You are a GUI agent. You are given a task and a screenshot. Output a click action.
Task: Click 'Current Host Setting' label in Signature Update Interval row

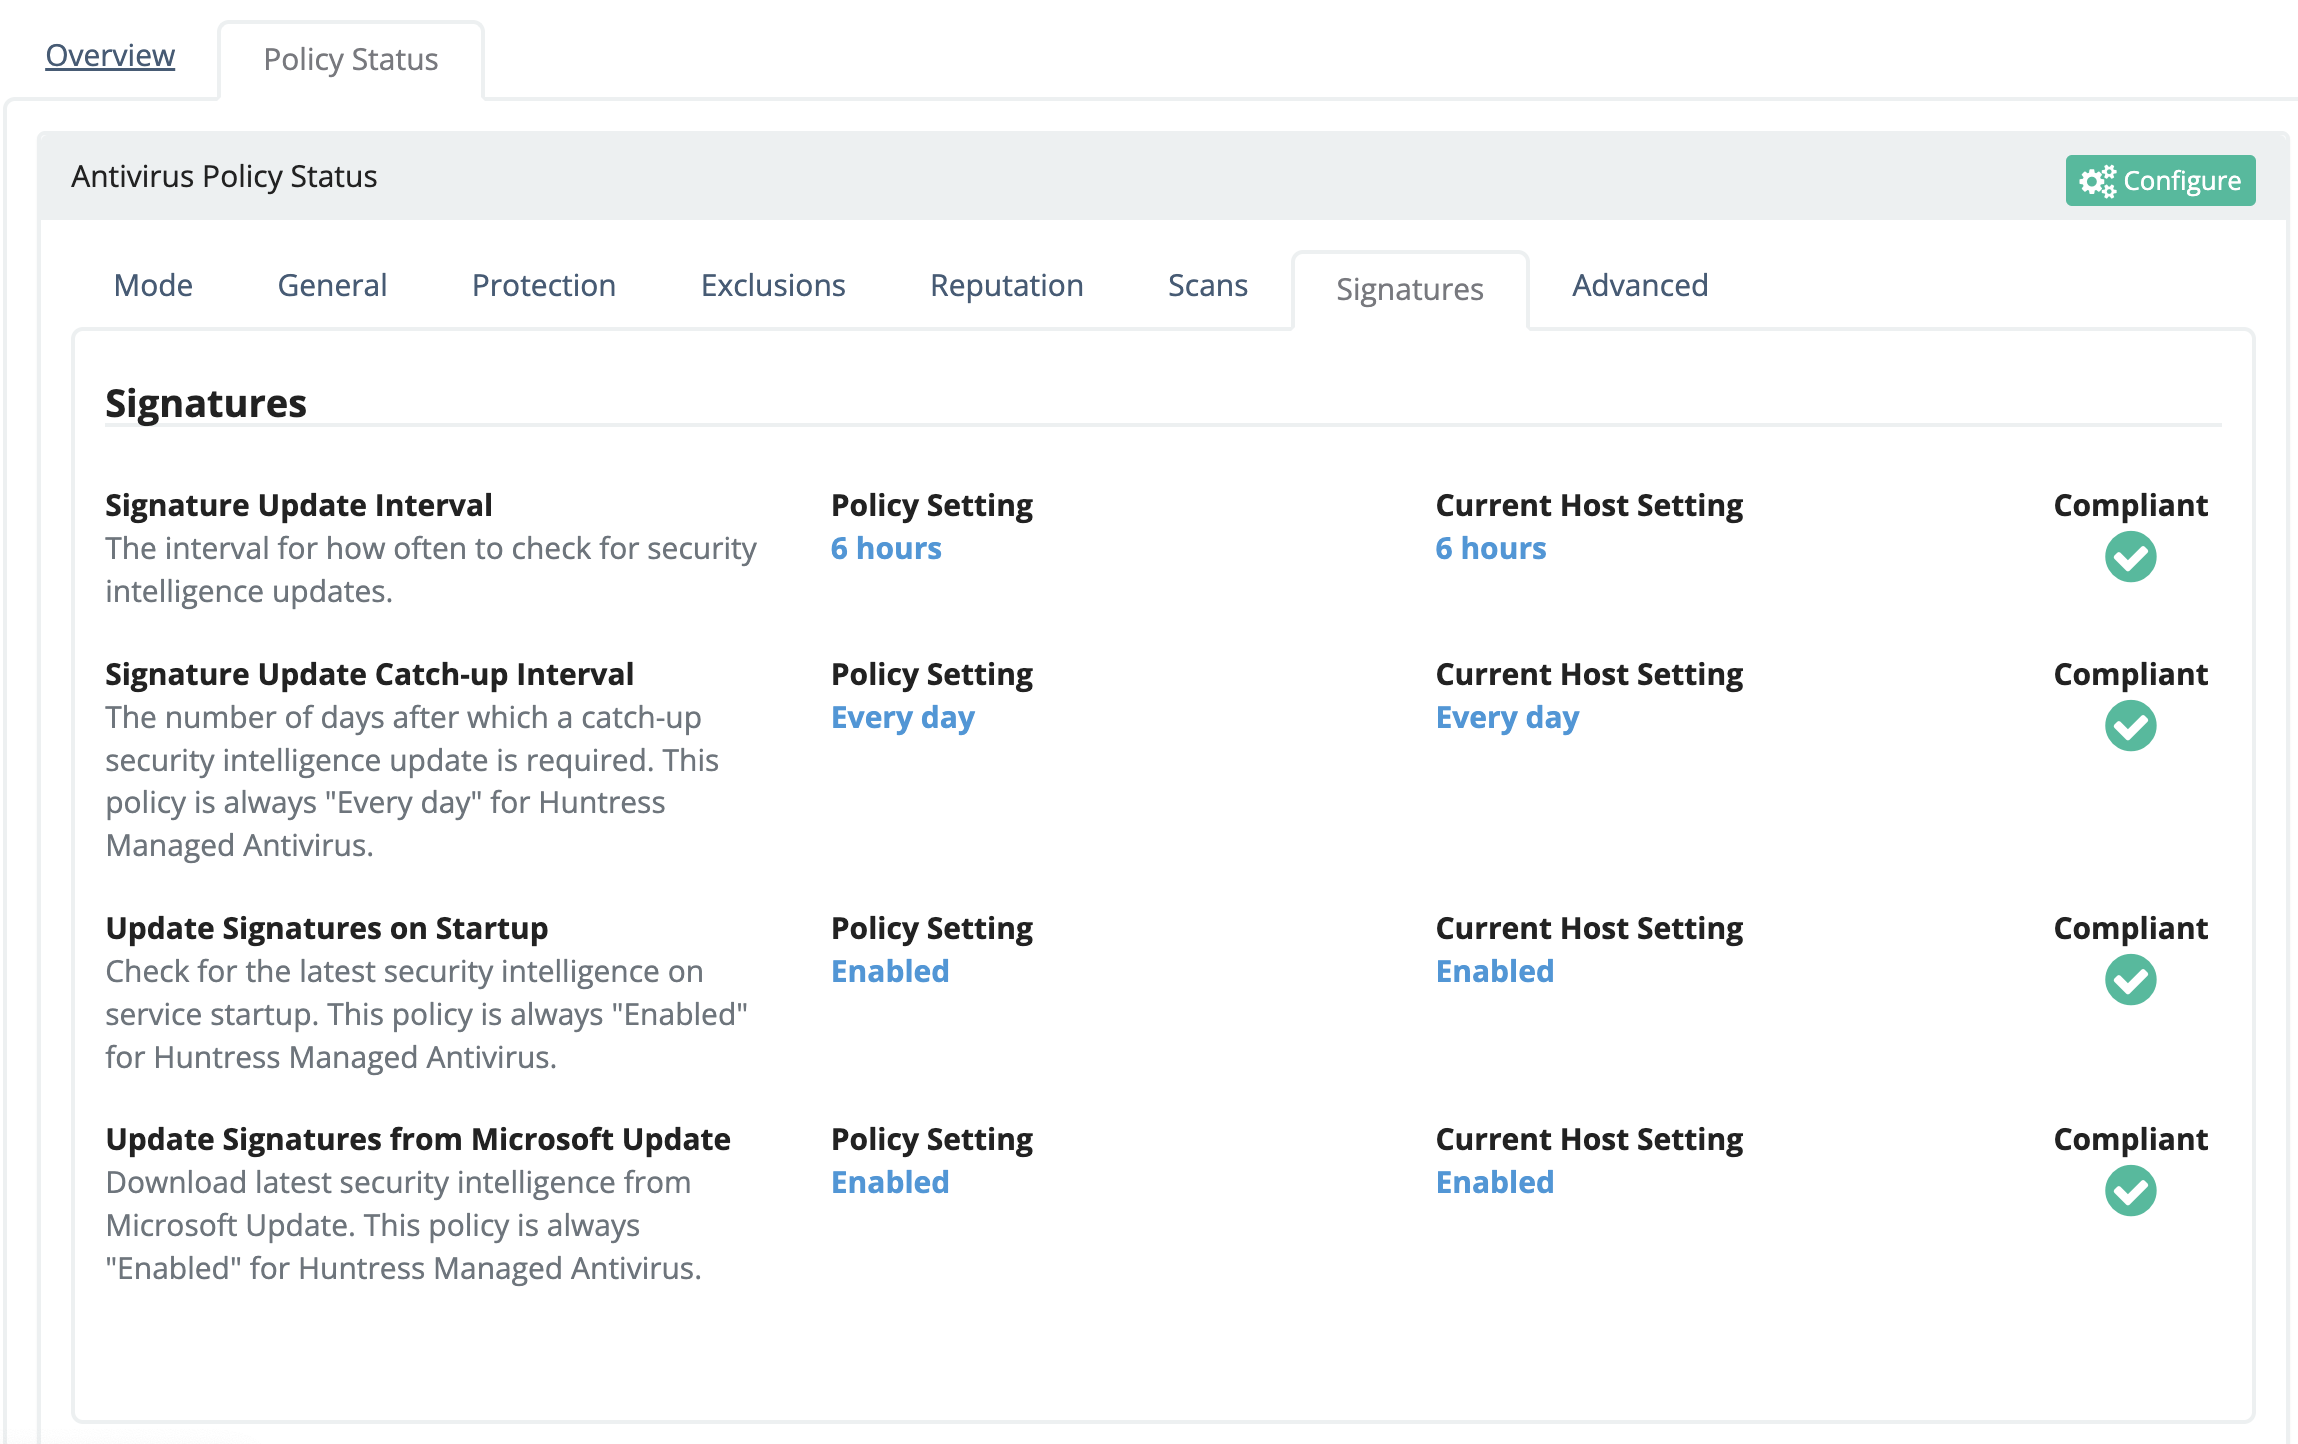coord(1589,506)
